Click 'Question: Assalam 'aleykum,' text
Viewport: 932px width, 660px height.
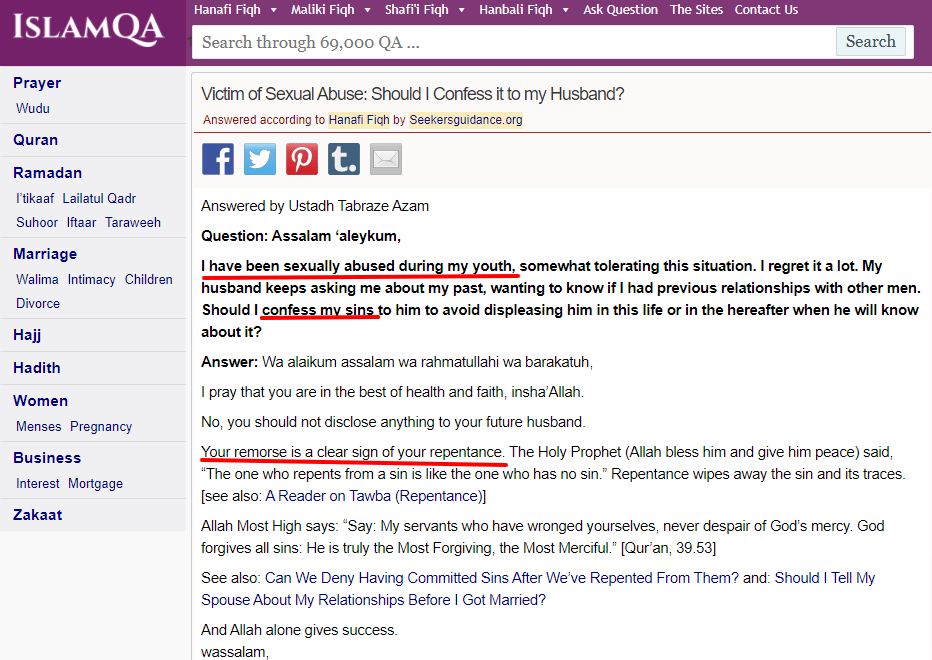(x=301, y=236)
